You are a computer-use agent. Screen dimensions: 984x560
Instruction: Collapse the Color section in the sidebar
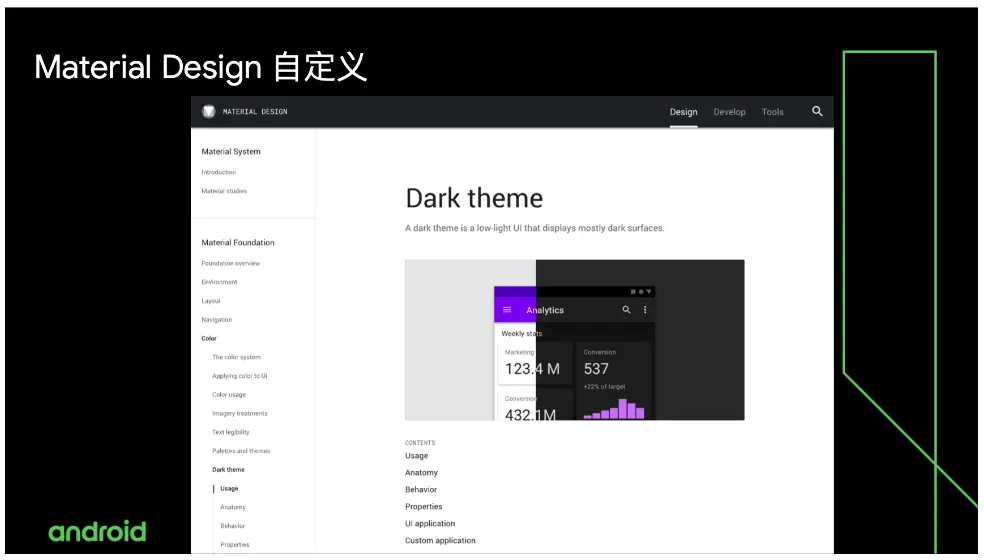point(209,338)
